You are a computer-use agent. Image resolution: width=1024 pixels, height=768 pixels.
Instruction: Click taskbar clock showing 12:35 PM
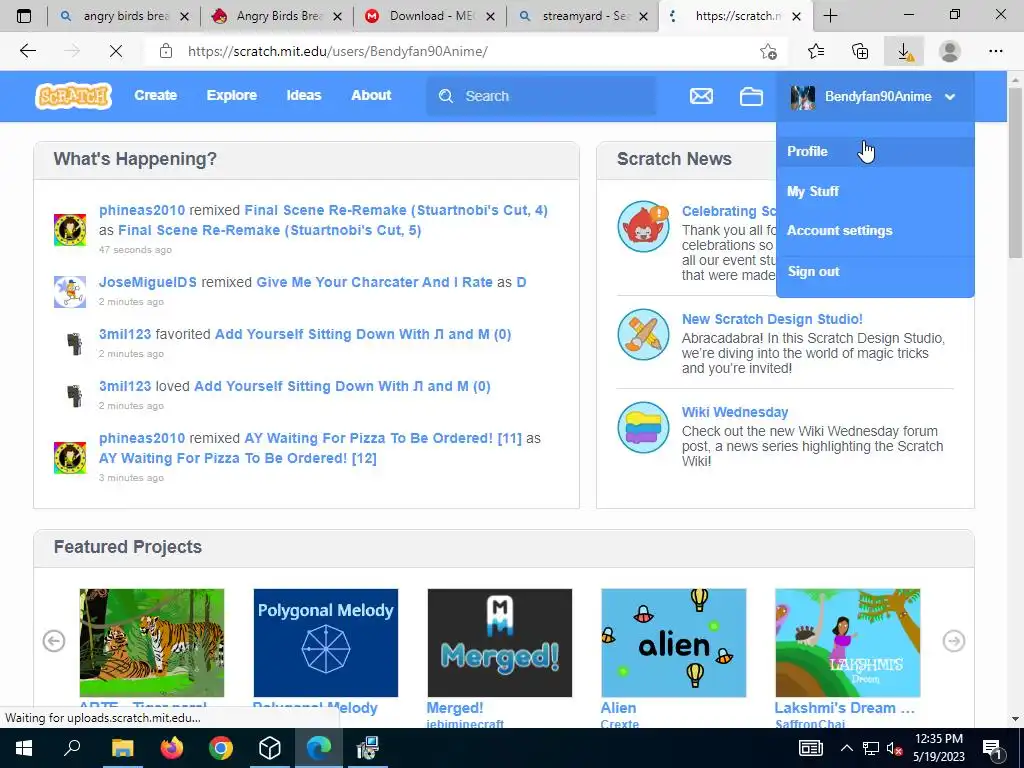[938, 748]
